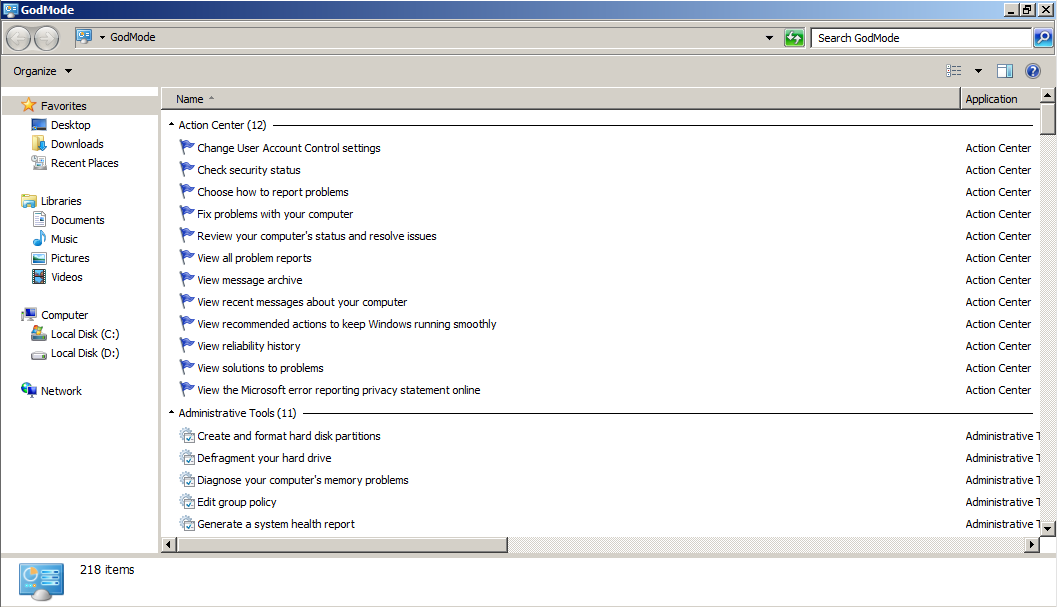Click the Back arrow button
Viewport: 1057px width, 607px height.
click(19, 38)
